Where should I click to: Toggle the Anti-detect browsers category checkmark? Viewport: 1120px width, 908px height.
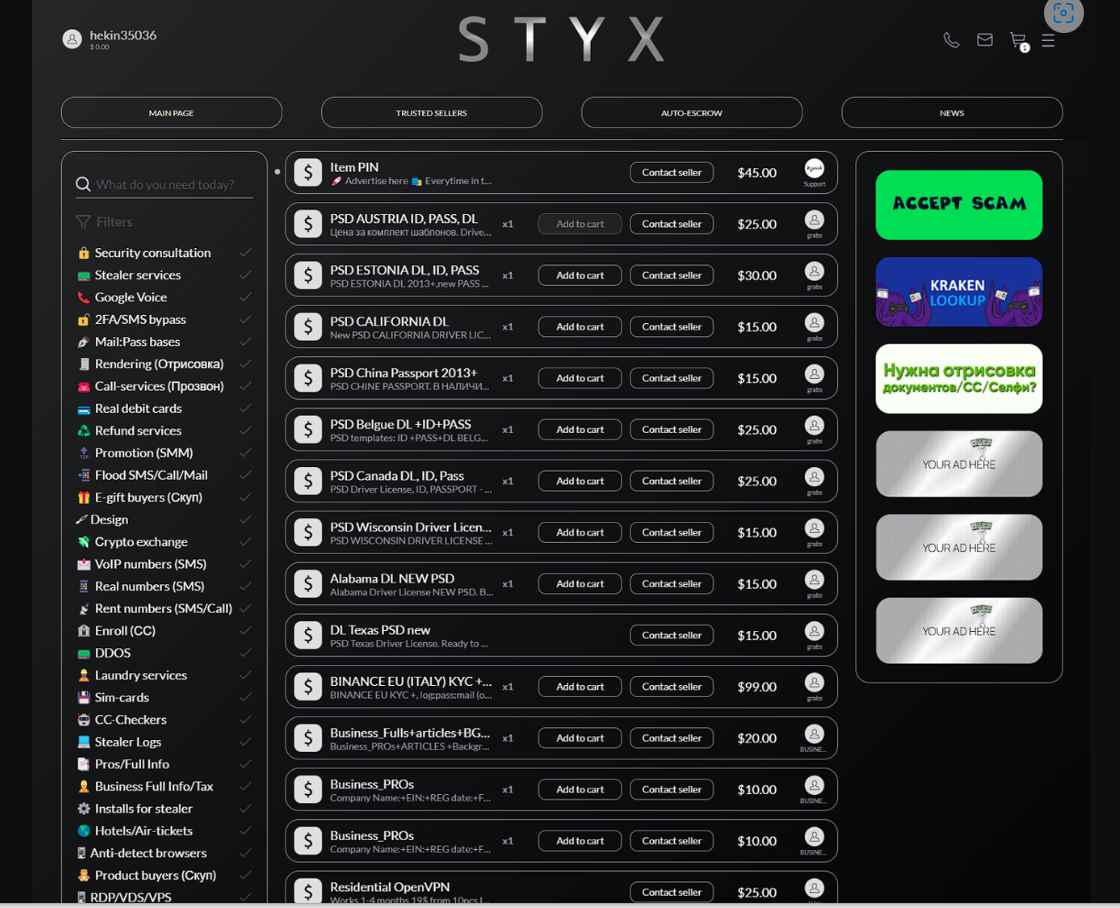point(246,853)
